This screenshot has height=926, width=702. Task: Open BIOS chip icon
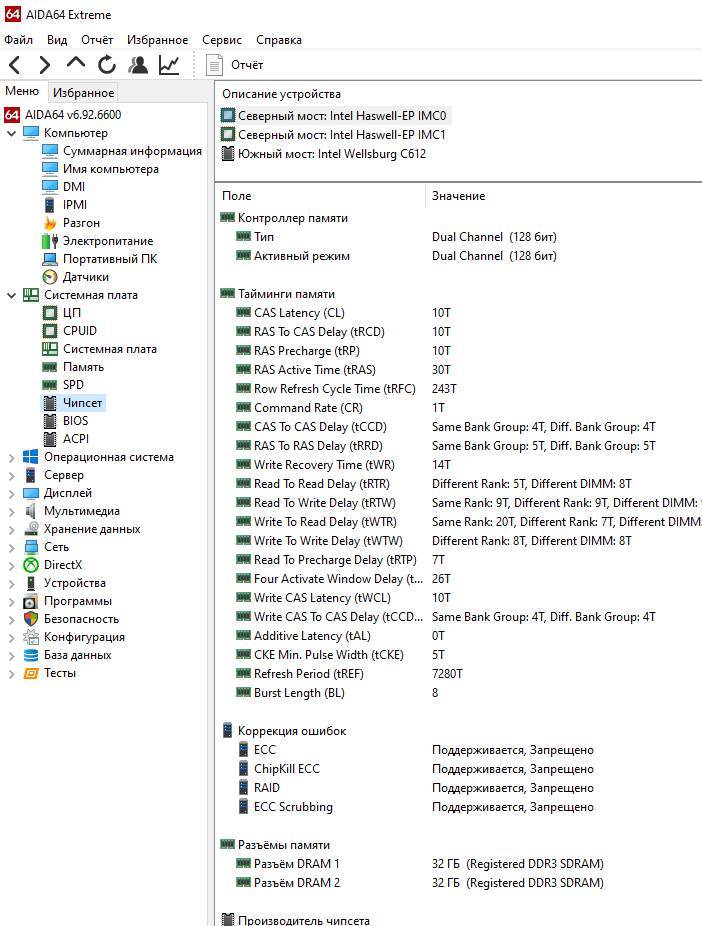[50, 421]
